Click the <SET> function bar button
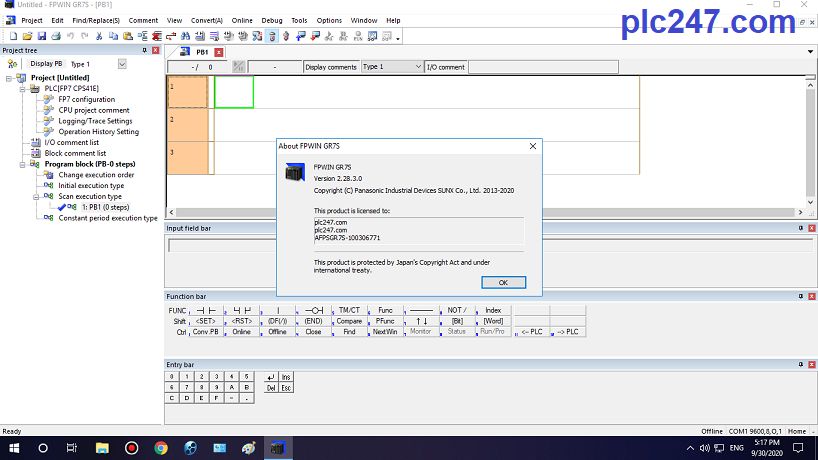 click(206, 321)
